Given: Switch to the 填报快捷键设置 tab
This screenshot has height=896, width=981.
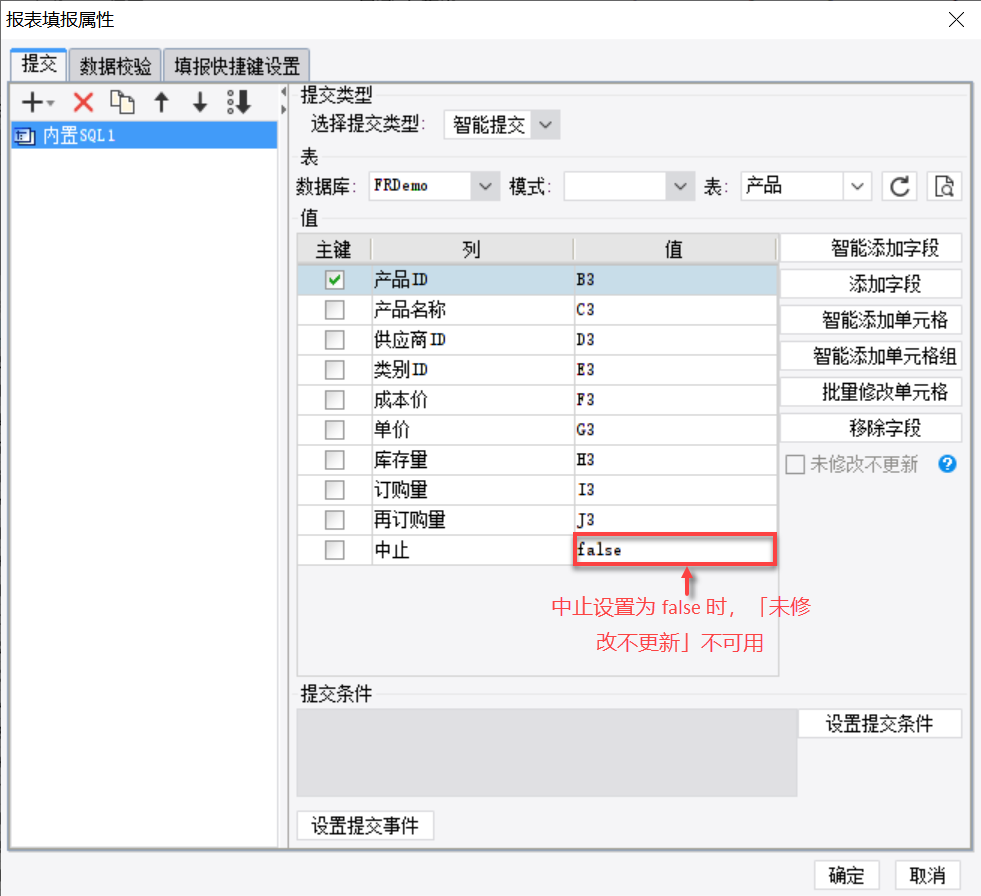Looking at the screenshot, I should [x=236, y=66].
